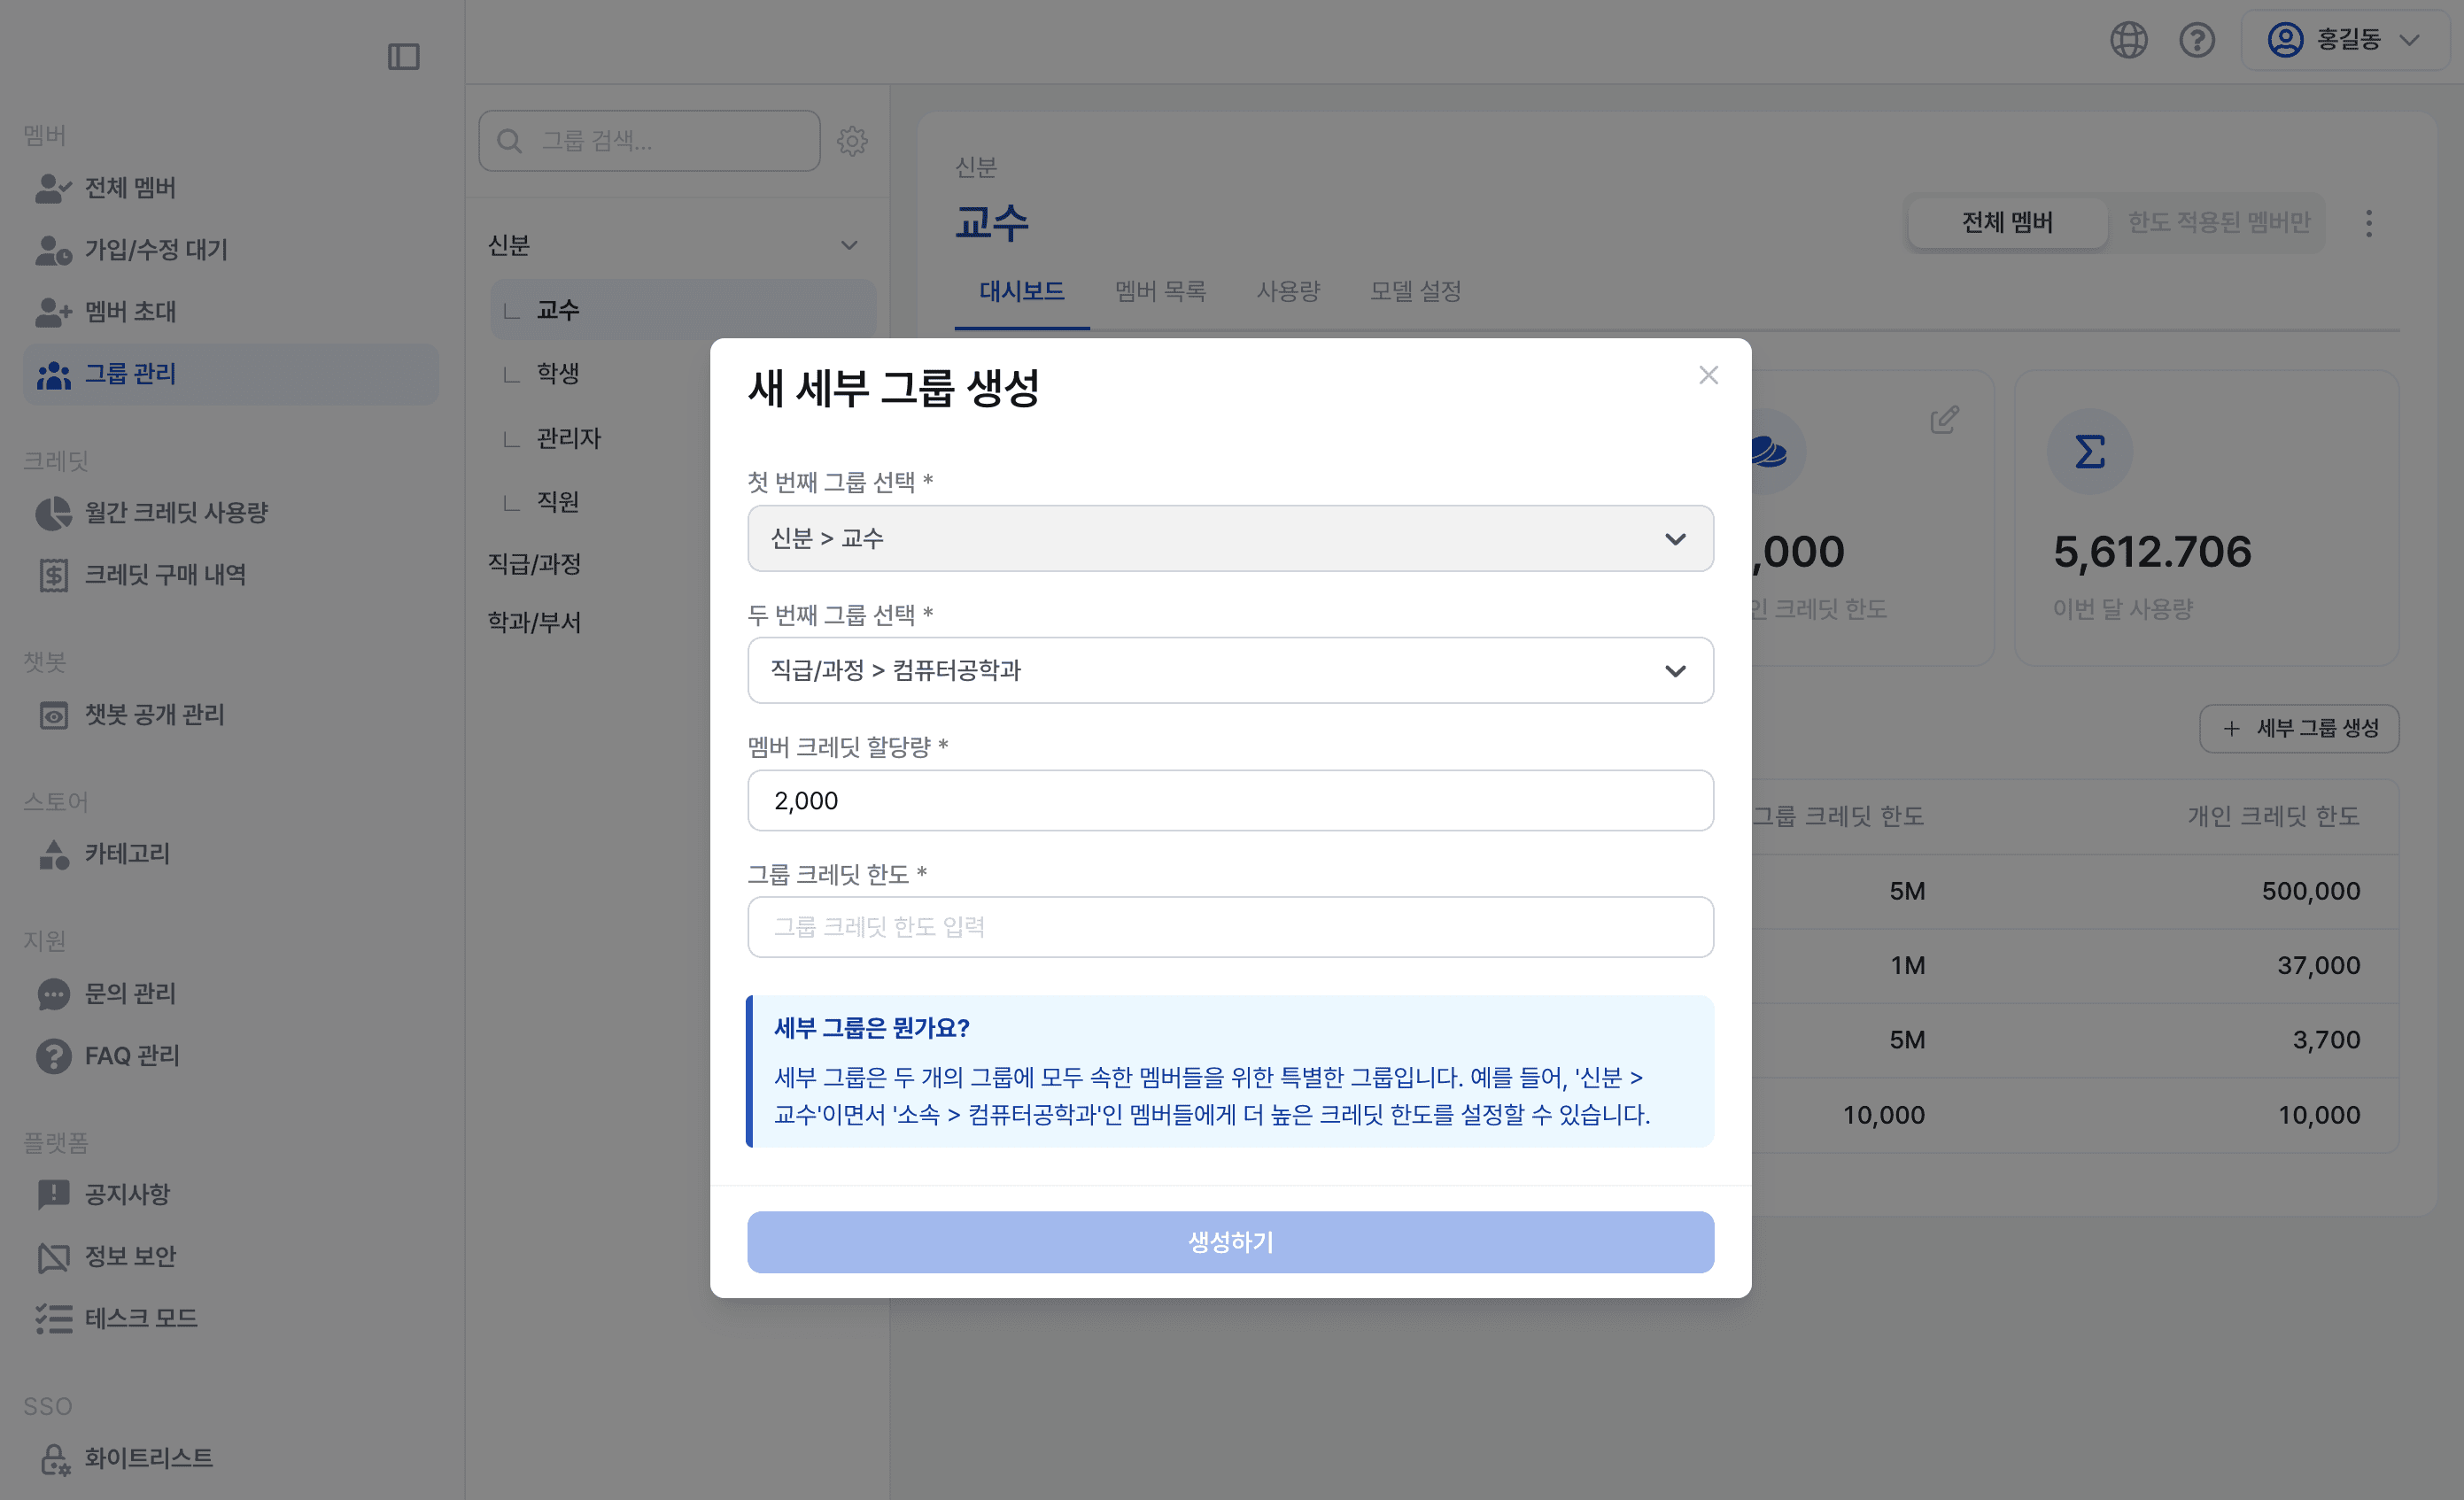Click the 카테고리 store icon
Image resolution: width=2464 pixels, height=1500 pixels.
click(53, 854)
